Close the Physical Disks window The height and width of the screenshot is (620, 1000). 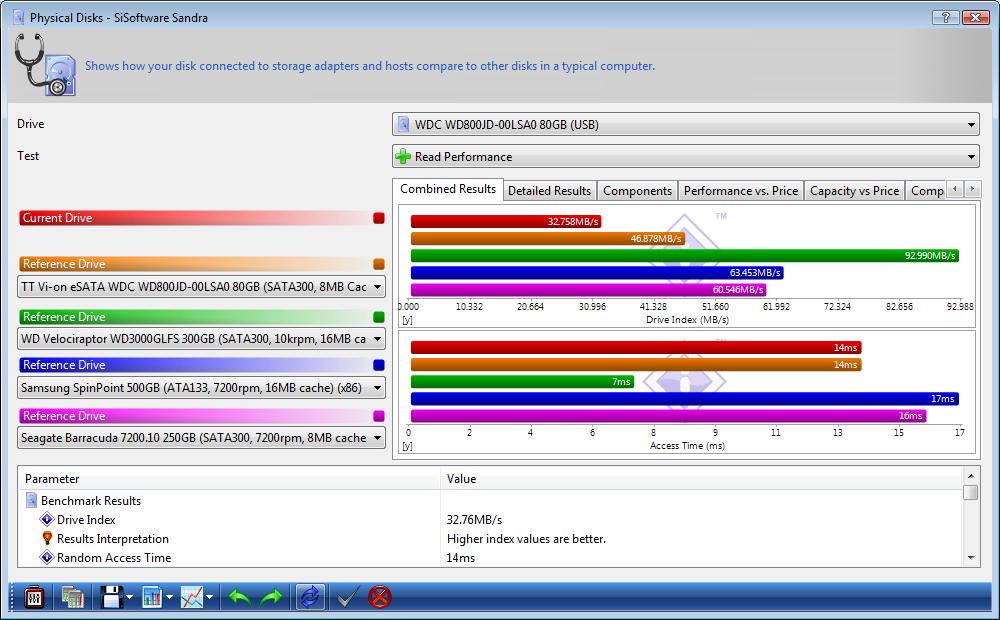[975, 17]
